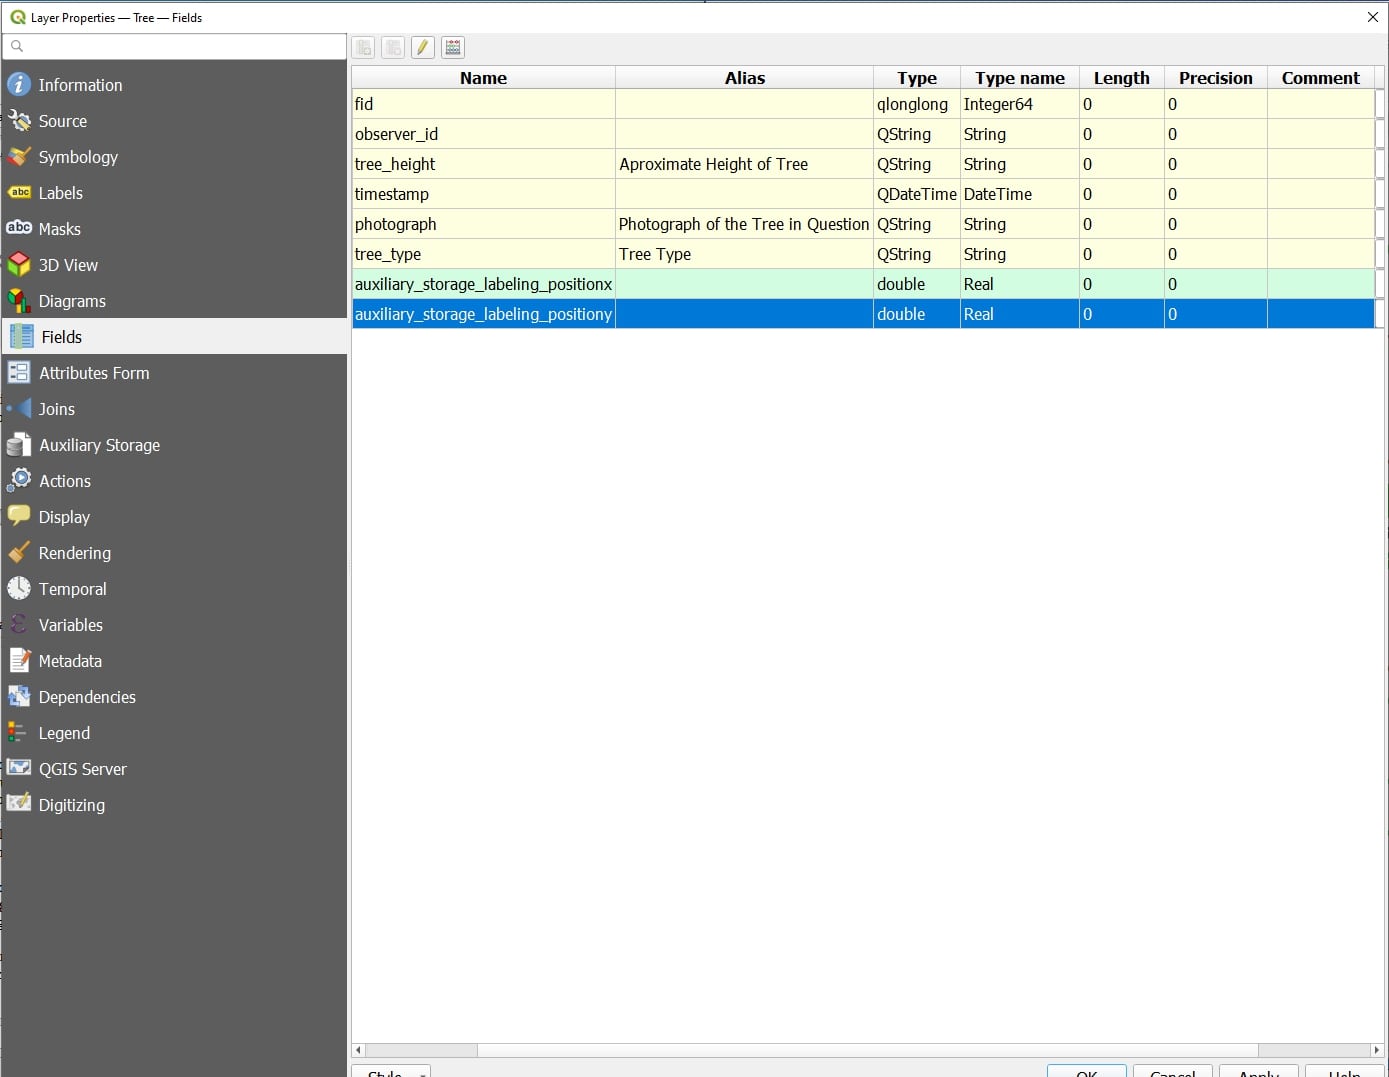
Task: Sort the table by Type name header
Action: (x=1019, y=78)
